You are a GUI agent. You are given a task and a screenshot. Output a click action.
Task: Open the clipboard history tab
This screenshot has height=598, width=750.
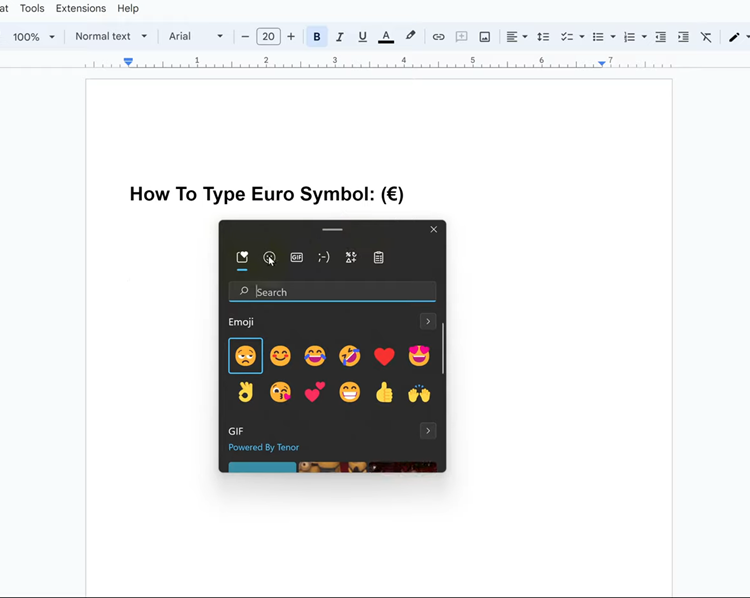(x=378, y=257)
